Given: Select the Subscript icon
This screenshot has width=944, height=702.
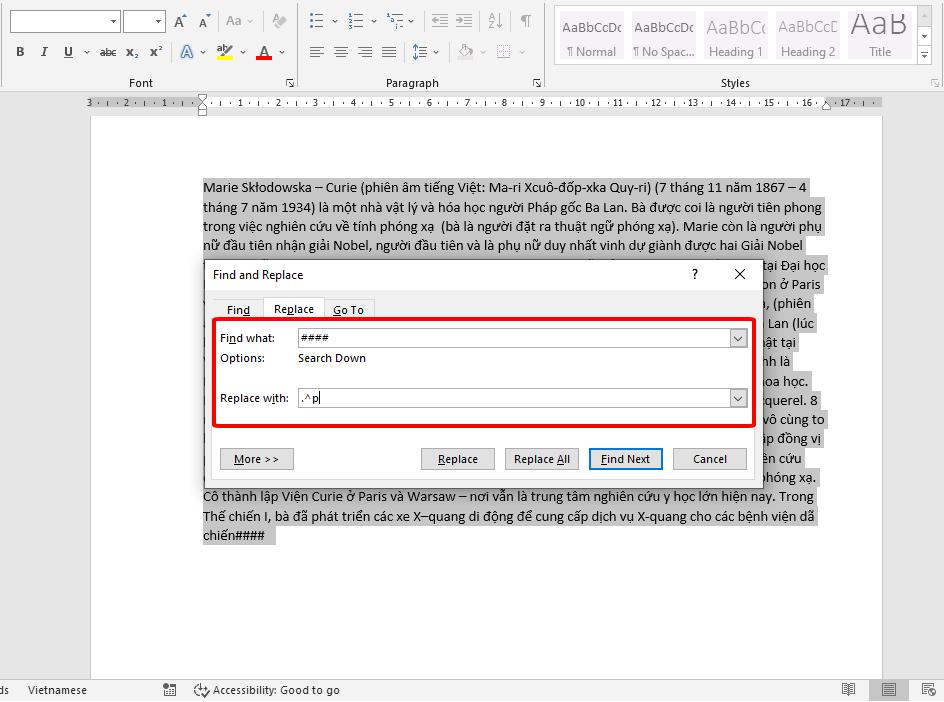Looking at the screenshot, I should (x=131, y=52).
